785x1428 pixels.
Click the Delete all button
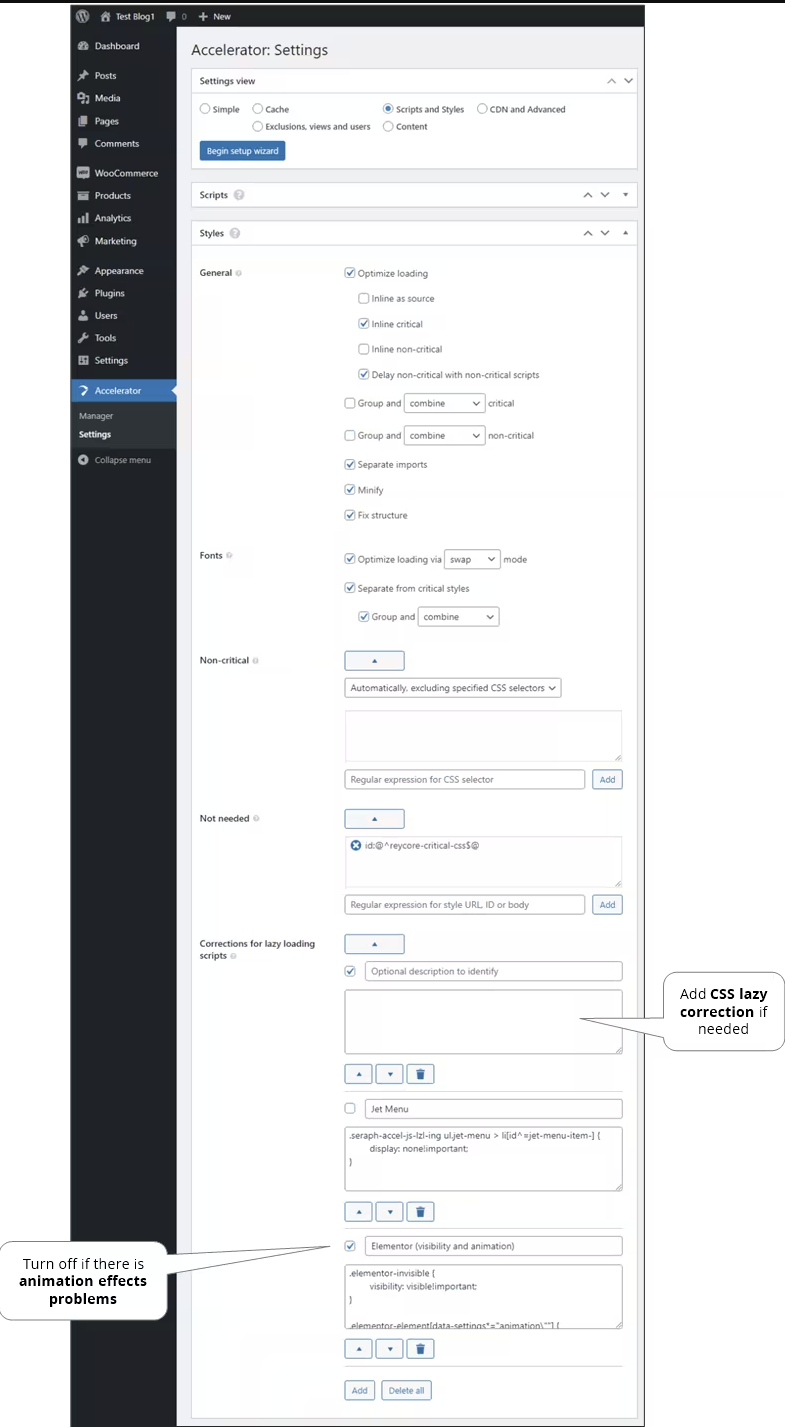(406, 1390)
